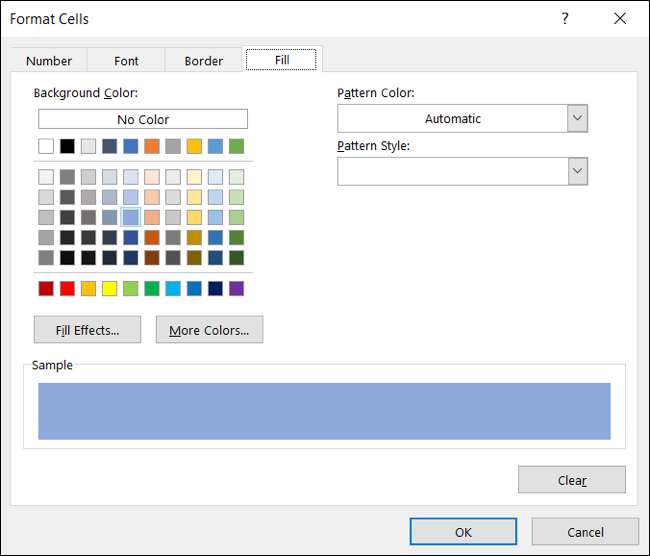Click the More Colors button
Screen dimensions: 650x556
(209, 330)
